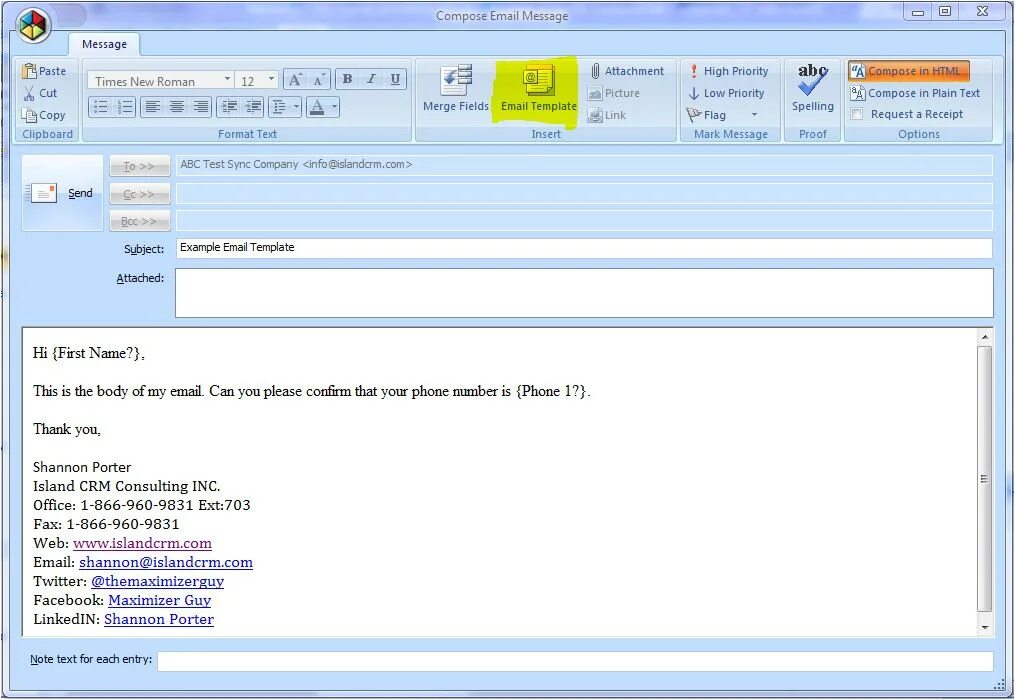Screen dimensions: 1015x700
Task: Copy the selected text
Action: click(43, 115)
